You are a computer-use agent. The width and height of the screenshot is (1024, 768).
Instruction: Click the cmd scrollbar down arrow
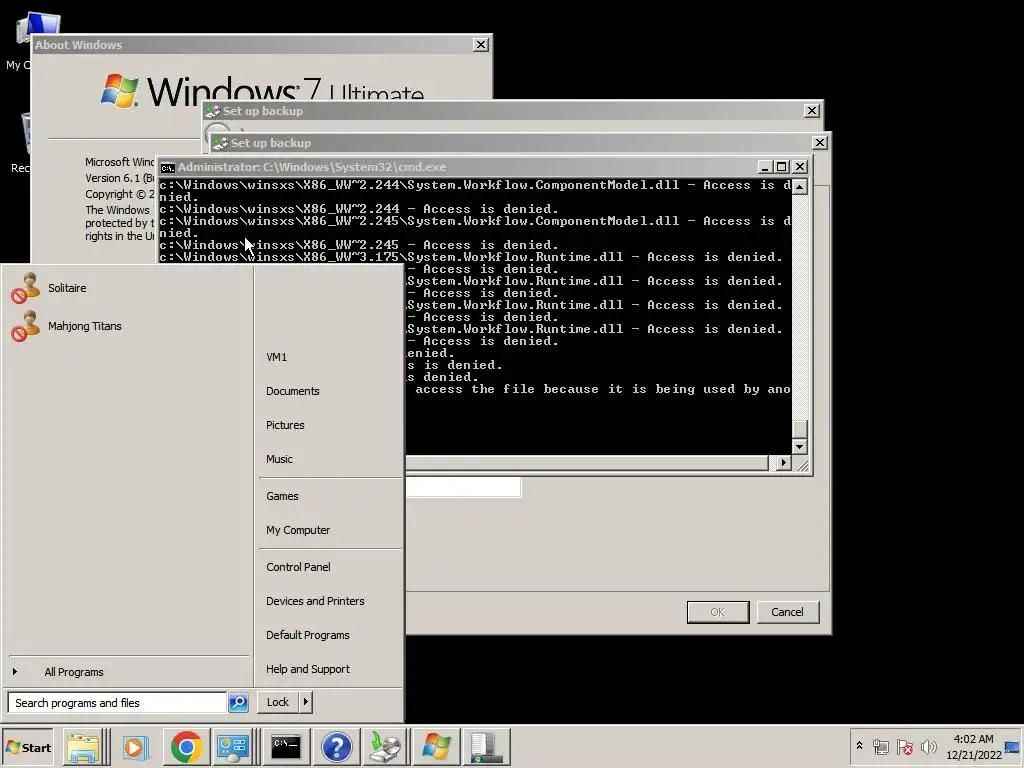pyautogui.click(x=800, y=447)
